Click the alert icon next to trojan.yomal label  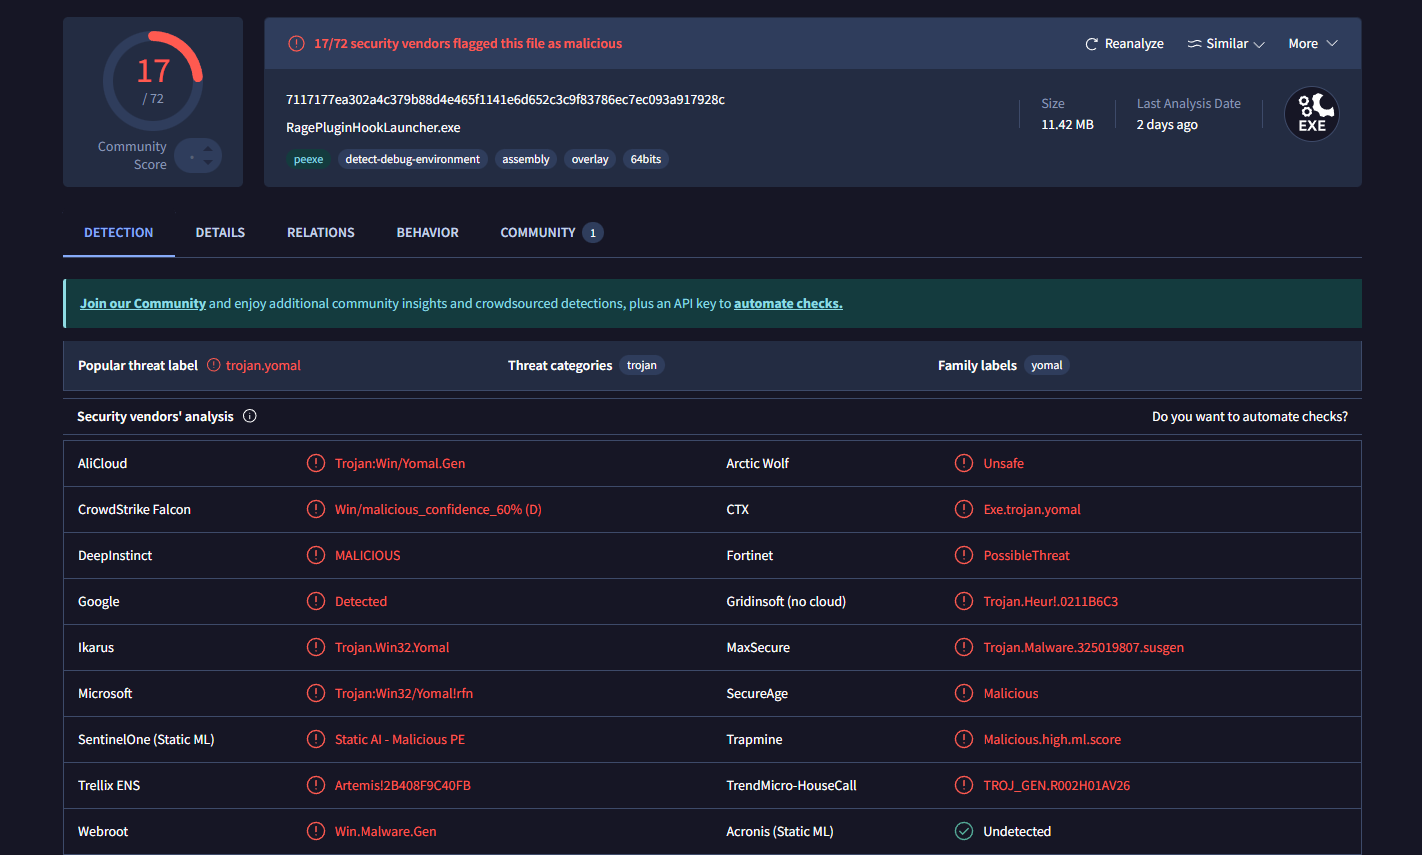(214, 365)
